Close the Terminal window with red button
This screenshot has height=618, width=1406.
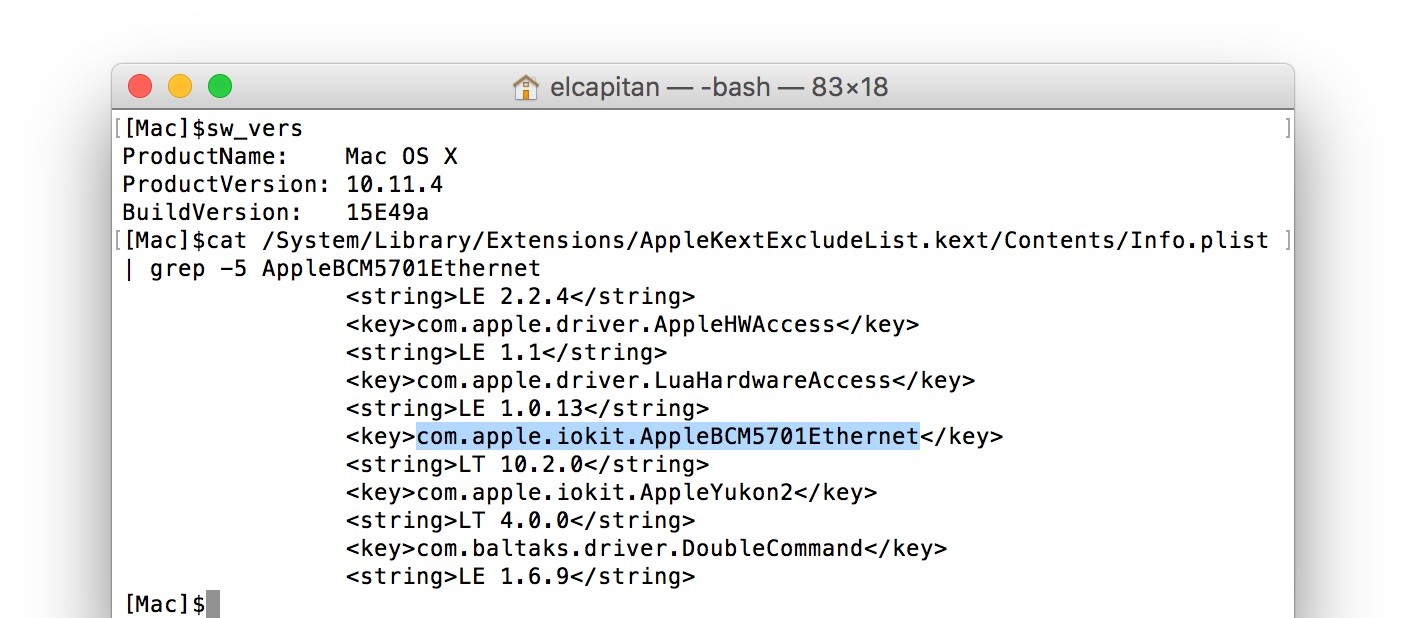coord(140,87)
